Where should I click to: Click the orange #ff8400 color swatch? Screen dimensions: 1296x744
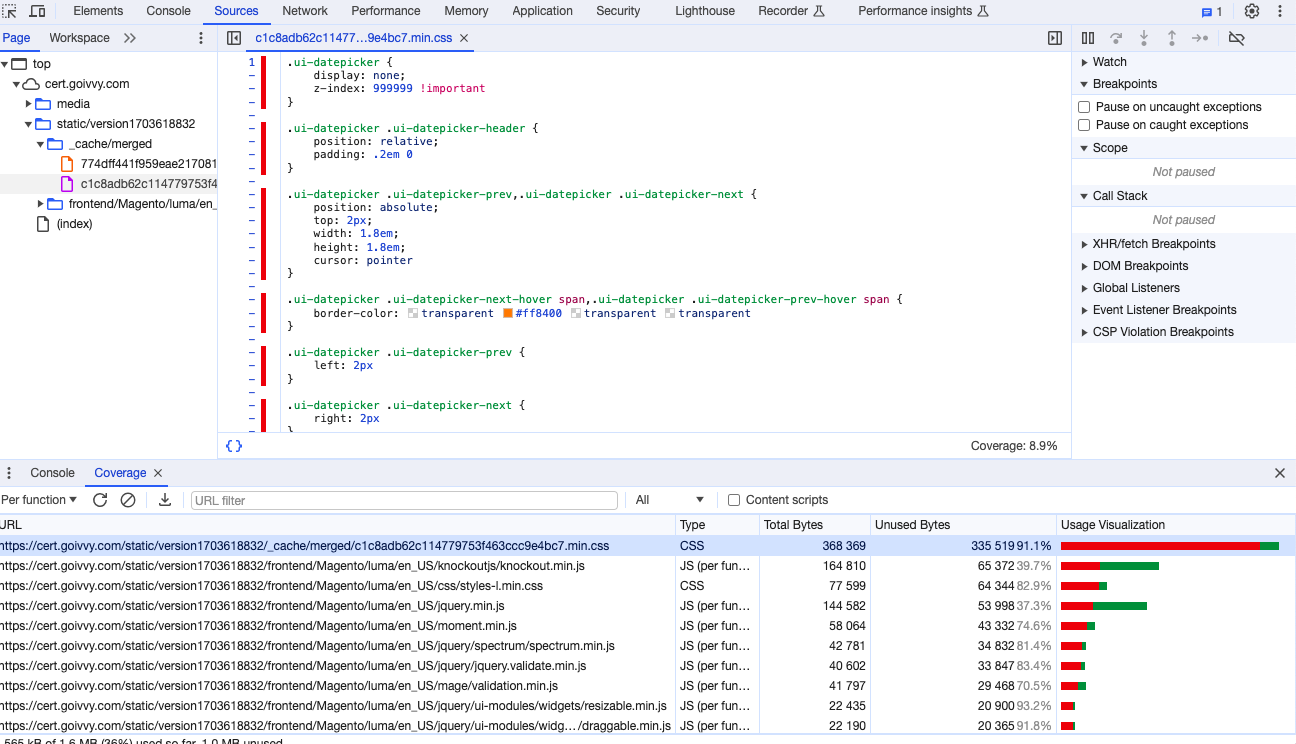(508, 314)
